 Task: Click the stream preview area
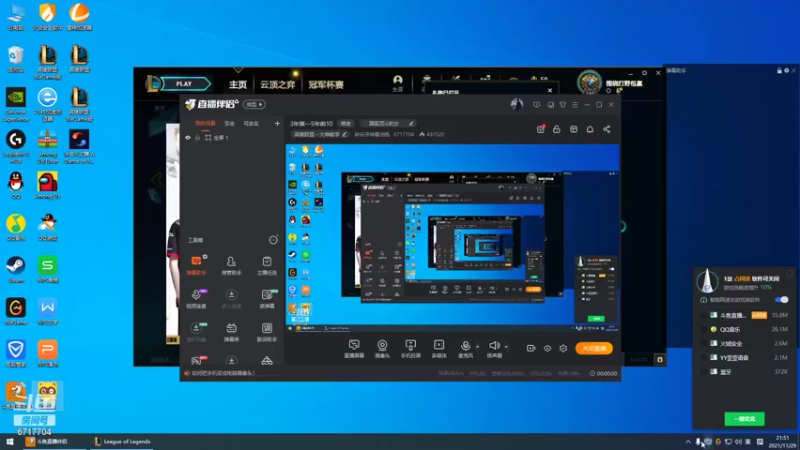[x=453, y=238]
